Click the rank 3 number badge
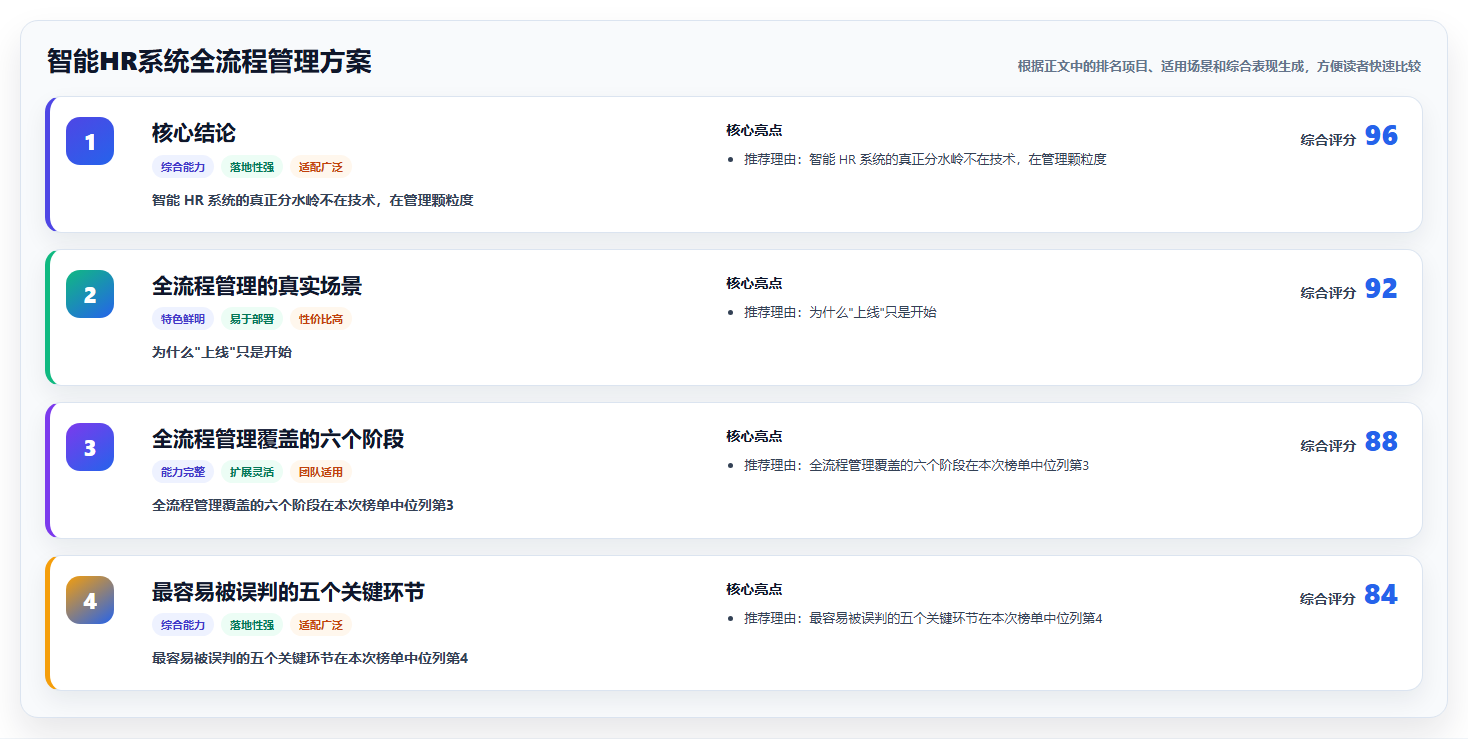The height and width of the screenshot is (739, 1468). tap(90, 447)
